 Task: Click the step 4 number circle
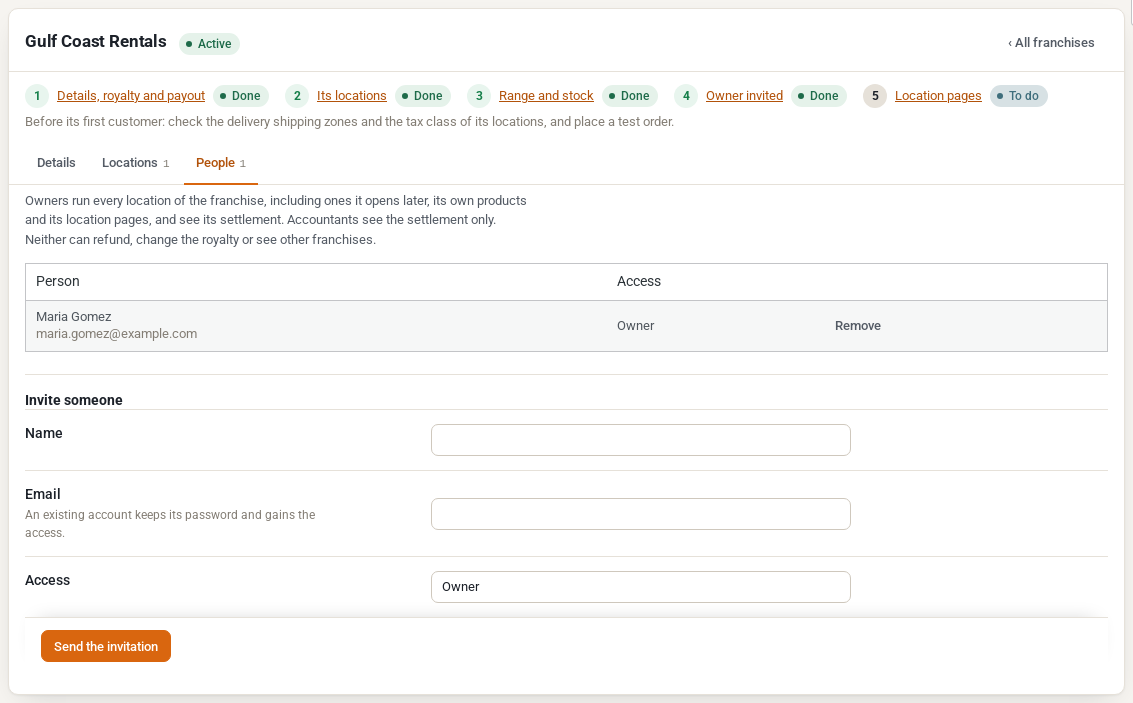pyautogui.click(x=686, y=95)
